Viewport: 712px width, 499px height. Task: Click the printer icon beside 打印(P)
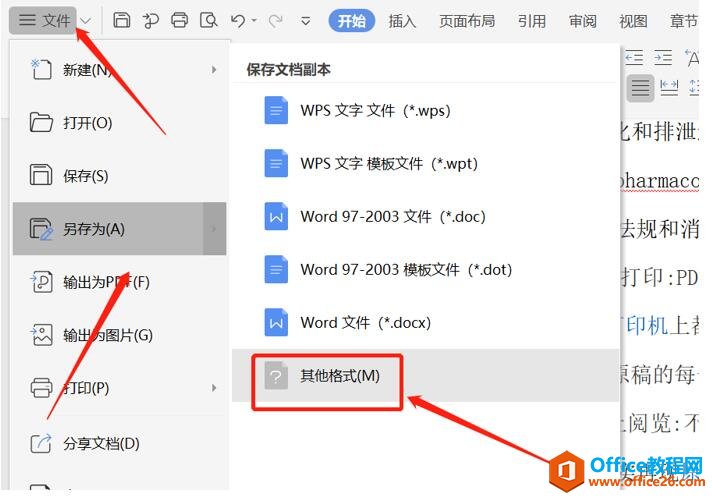(41, 388)
